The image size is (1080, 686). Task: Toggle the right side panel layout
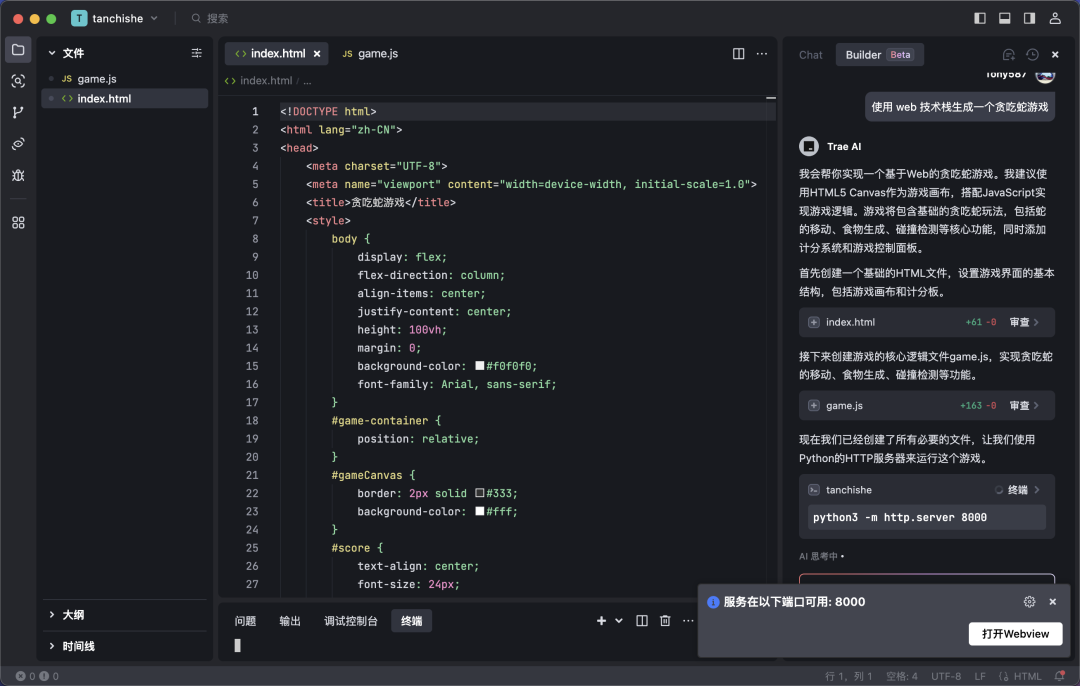point(1029,18)
